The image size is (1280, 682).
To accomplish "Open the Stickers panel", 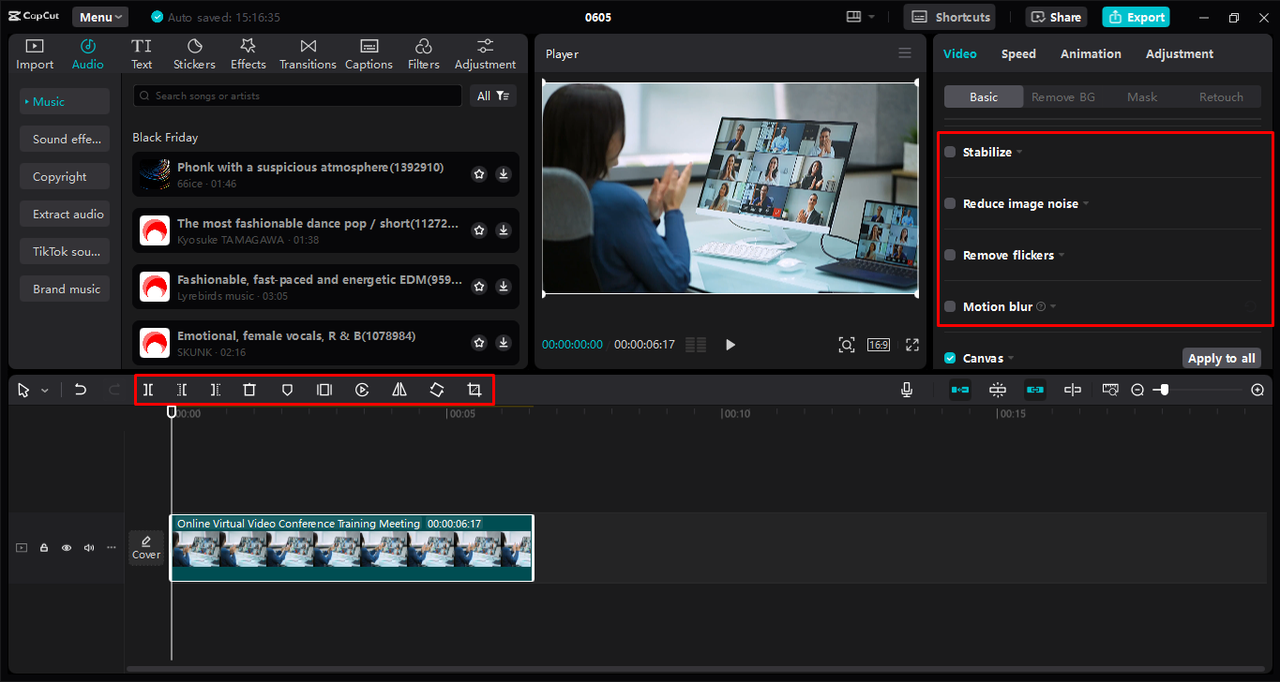I will 194,54.
